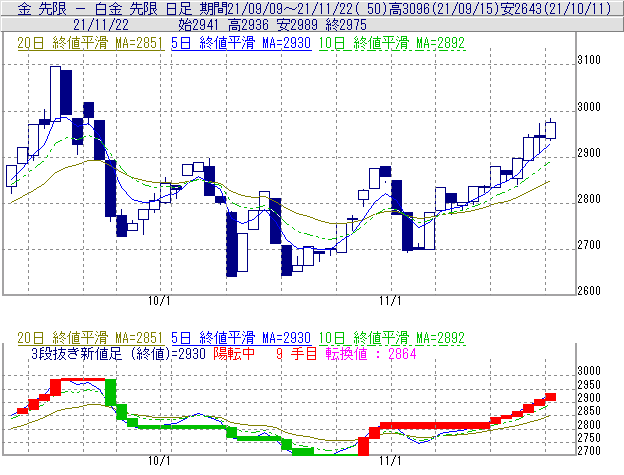The height and width of the screenshot is (475, 624).
Task: Click the lower chart '2950' axis label
Action: (589, 384)
